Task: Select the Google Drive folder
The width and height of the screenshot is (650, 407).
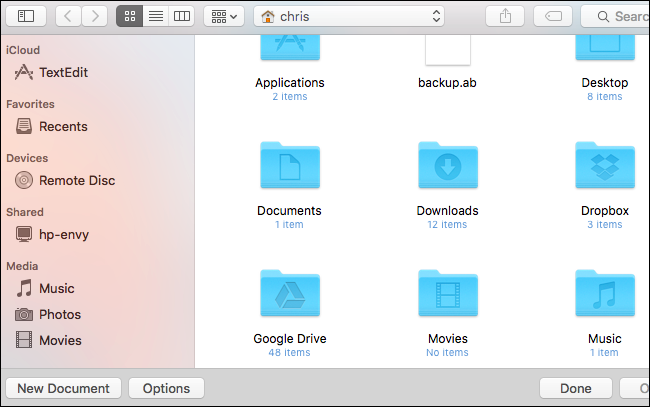Action: pos(289,295)
